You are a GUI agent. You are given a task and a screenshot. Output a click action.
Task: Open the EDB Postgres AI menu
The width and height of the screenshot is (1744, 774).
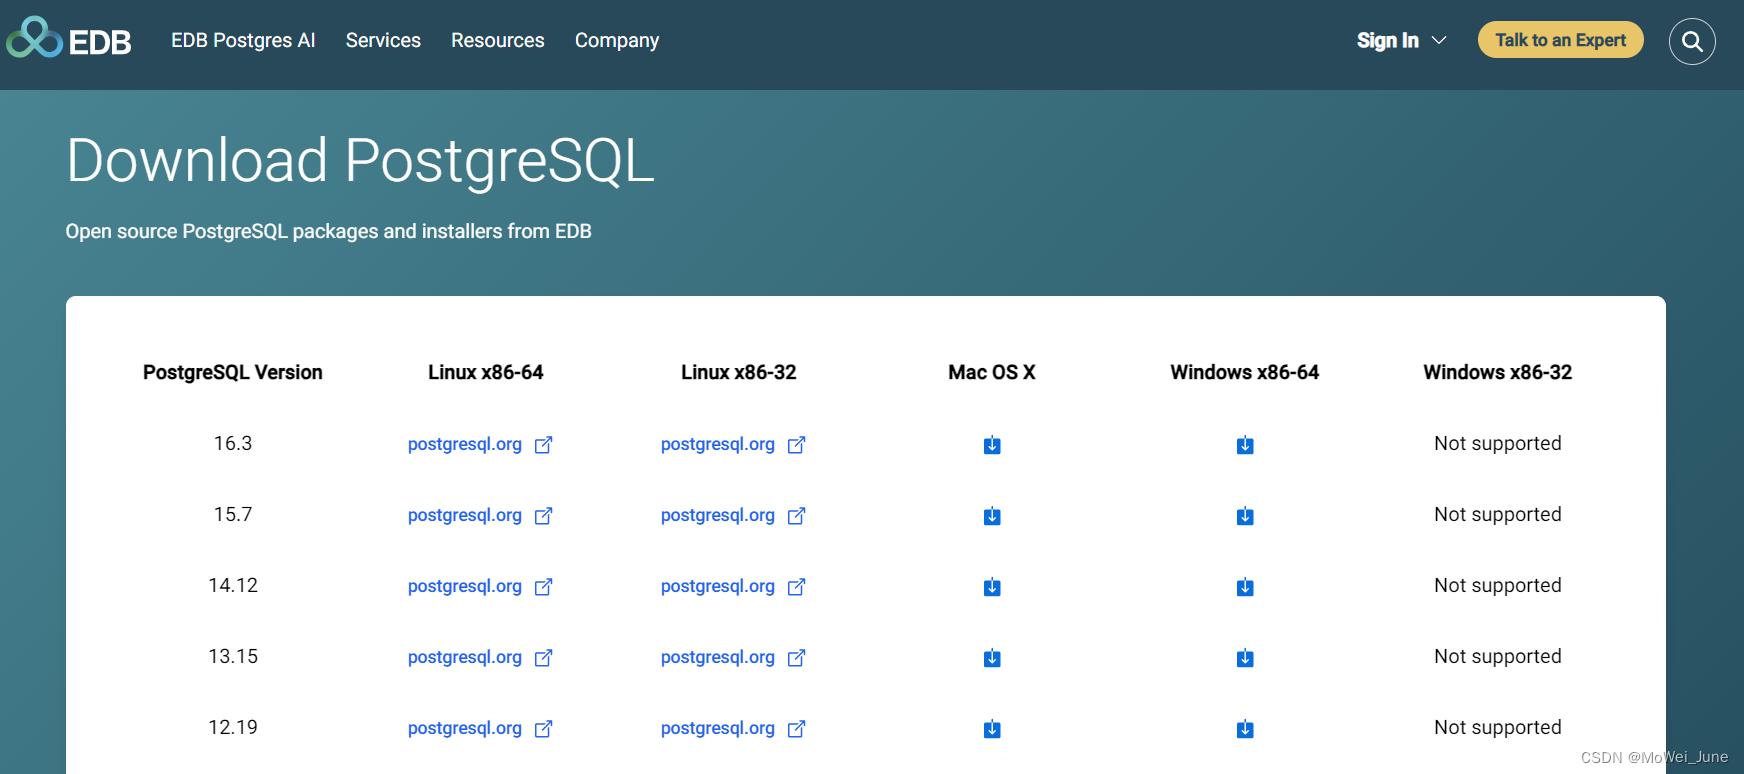(x=243, y=40)
